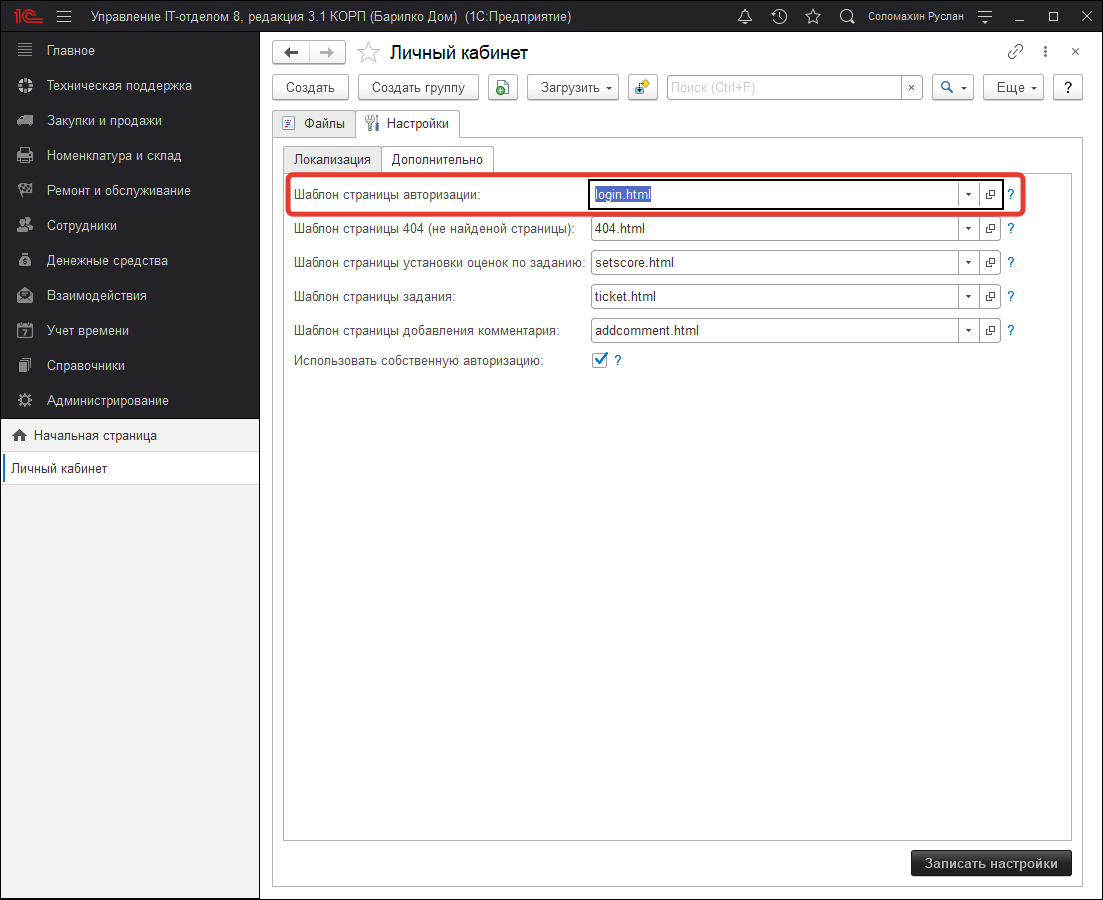Open the Загрузить dropdown button
Image resolution: width=1103 pixels, height=900 pixels.
[573, 88]
